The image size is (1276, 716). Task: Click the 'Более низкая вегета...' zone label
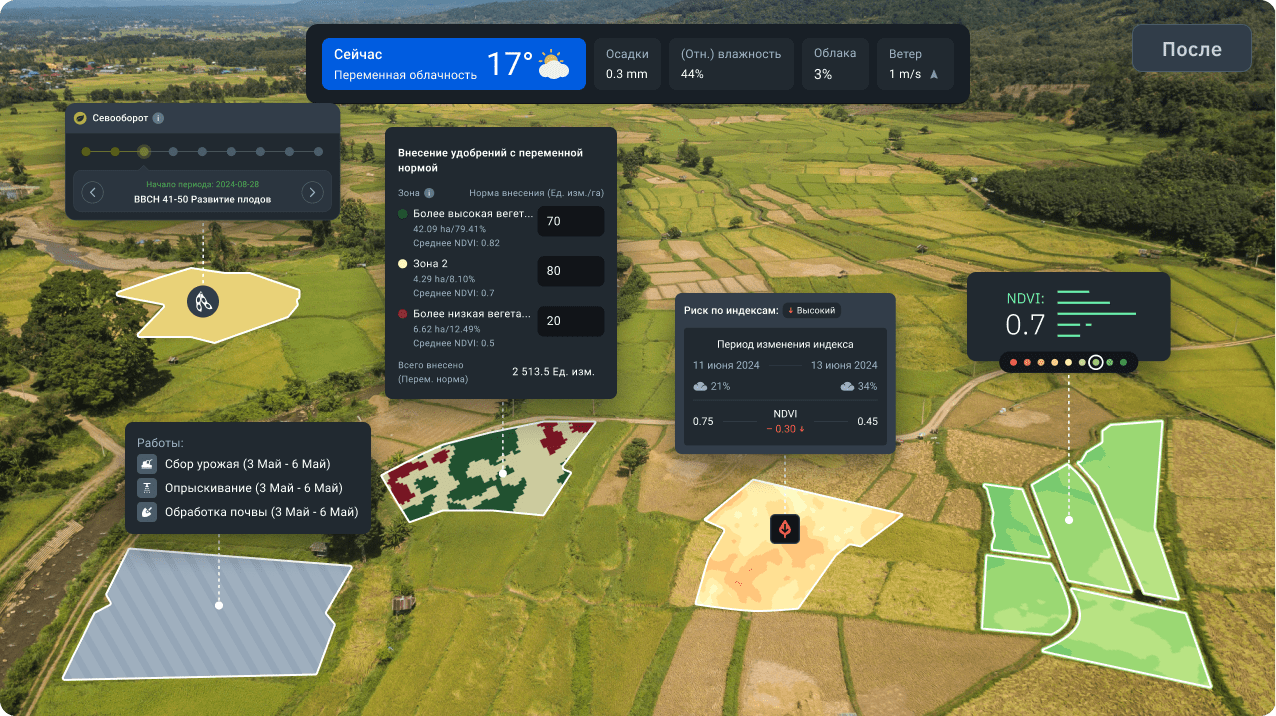point(473,314)
